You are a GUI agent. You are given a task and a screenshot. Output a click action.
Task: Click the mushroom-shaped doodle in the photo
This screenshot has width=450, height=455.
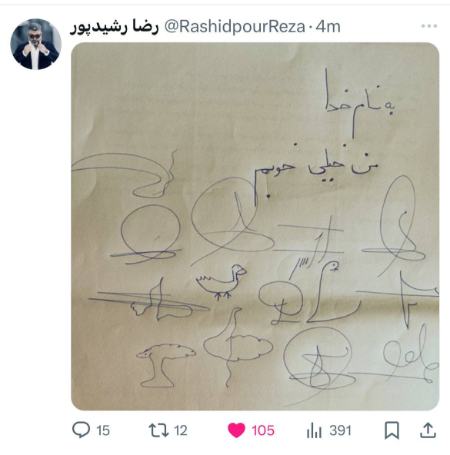pyautogui.click(x=166, y=366)
